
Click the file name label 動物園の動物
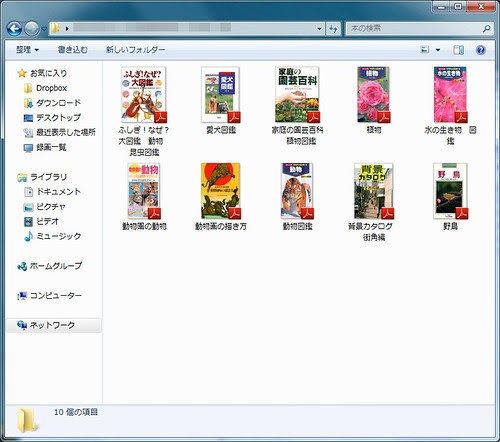[144, 226]
